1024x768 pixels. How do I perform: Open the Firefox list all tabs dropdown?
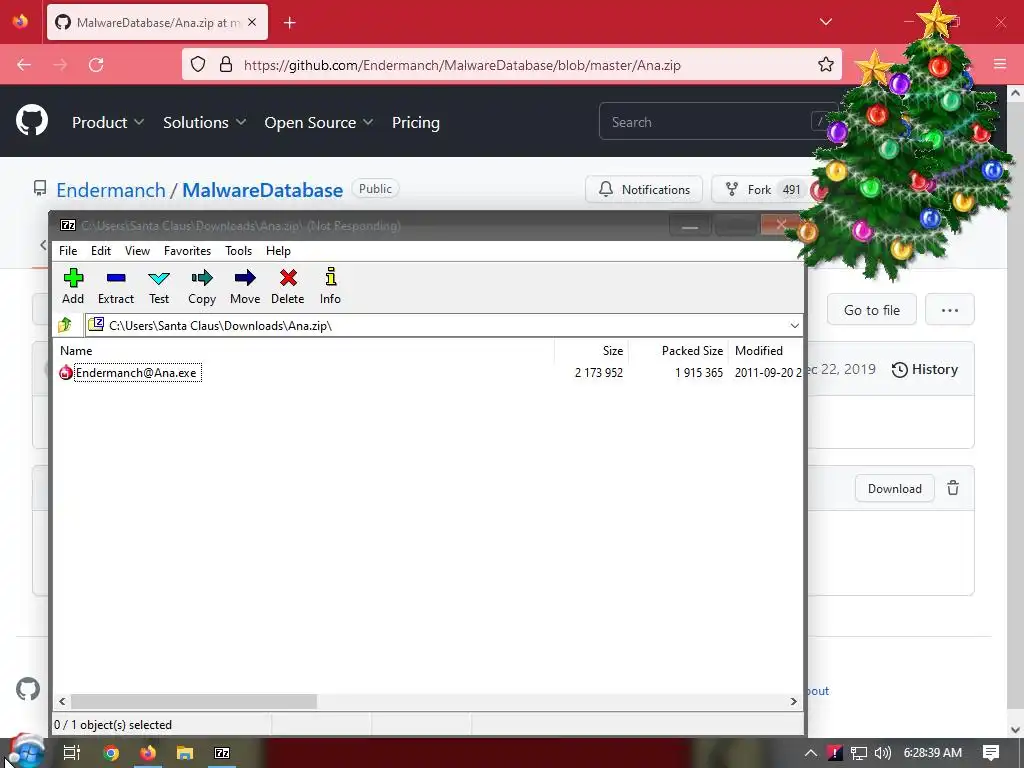(x=825, y=22)
